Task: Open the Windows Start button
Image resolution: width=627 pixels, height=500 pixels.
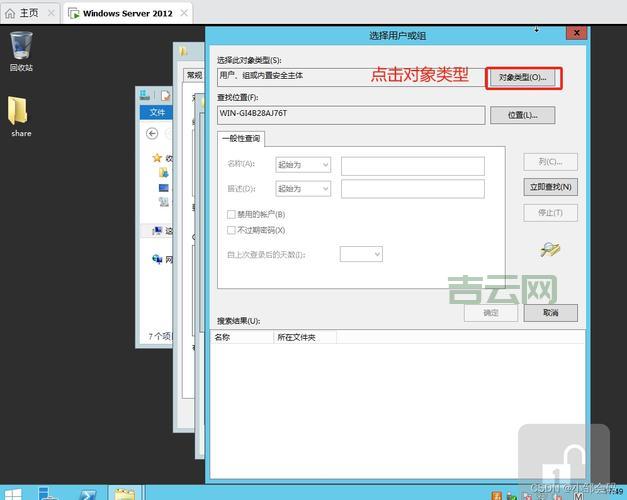Action: (x=12, y=493)
